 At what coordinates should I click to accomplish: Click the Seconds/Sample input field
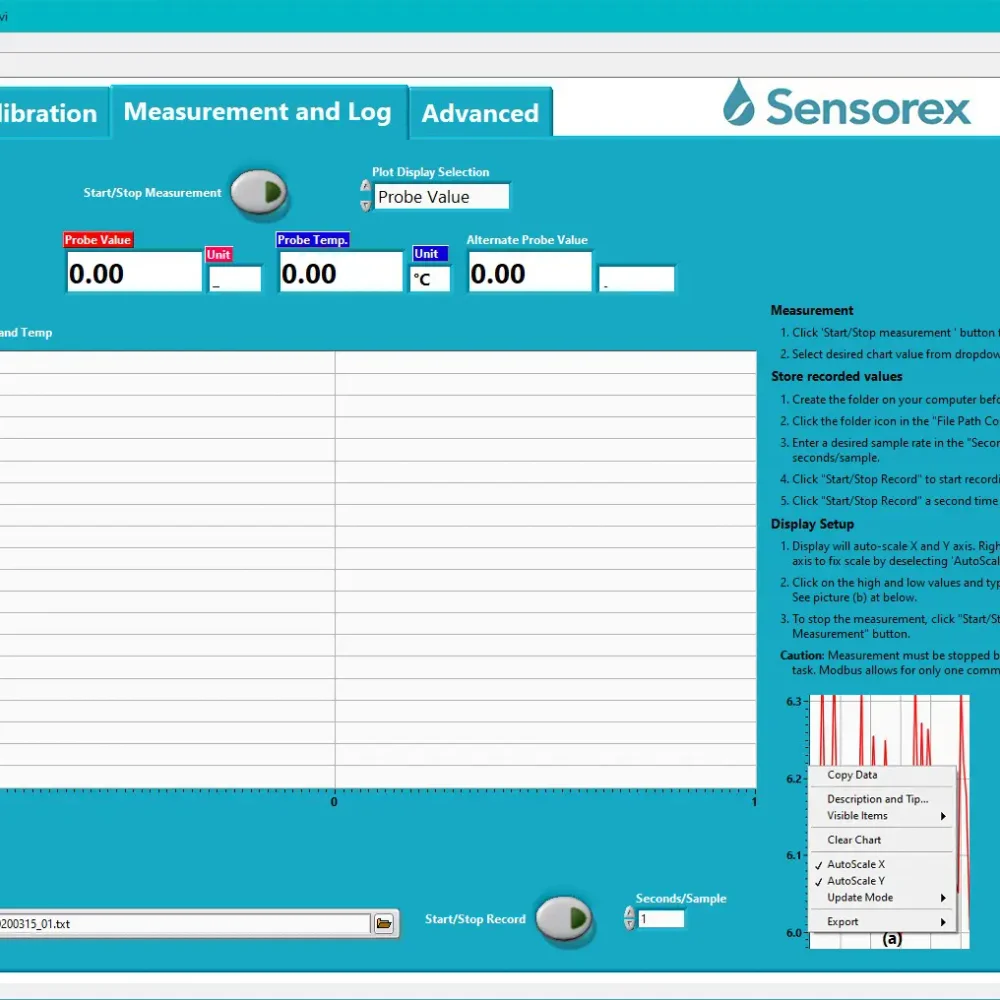pyautogui.click(x=661, y=919)
